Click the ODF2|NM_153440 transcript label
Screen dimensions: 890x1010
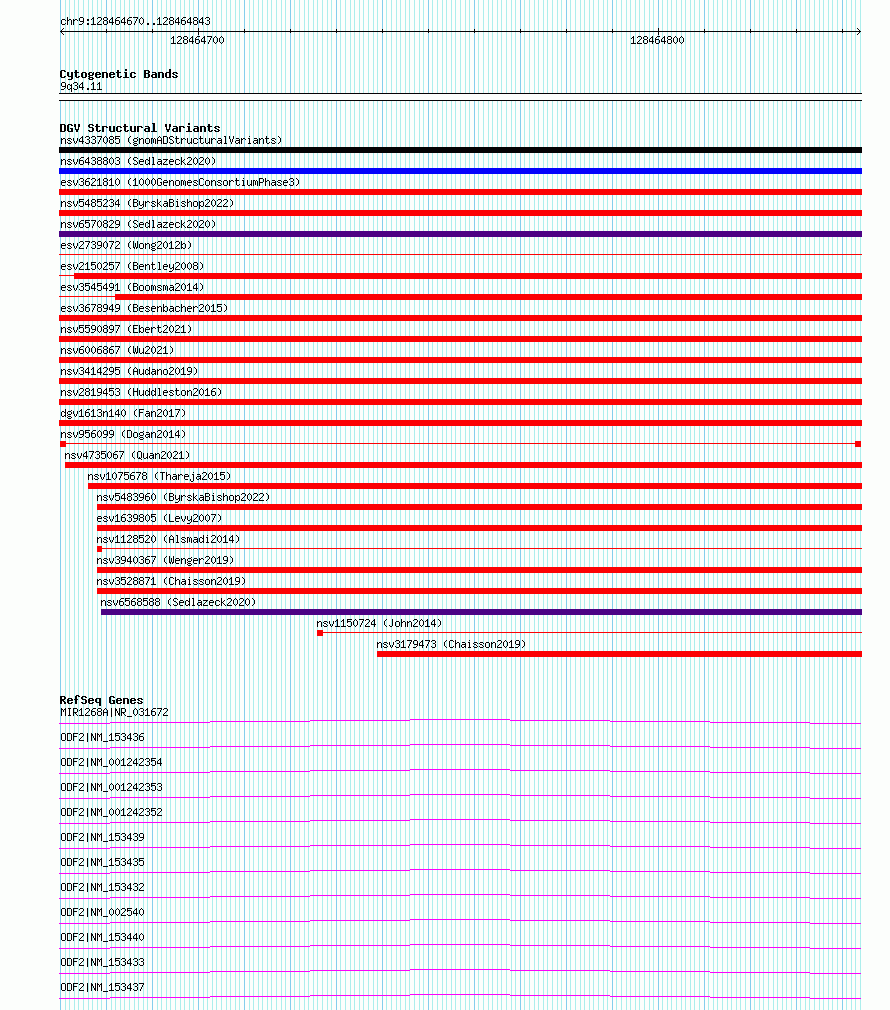tap(102, 937)
